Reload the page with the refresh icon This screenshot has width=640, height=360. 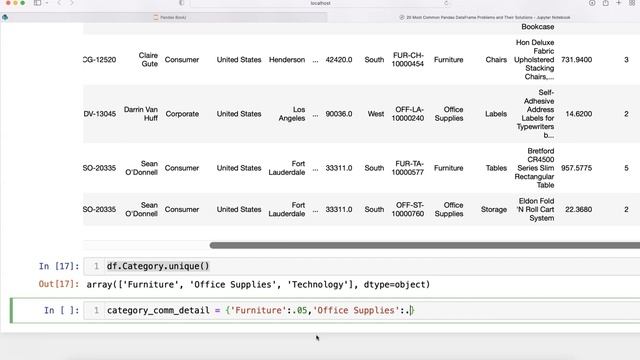pyautogui.click(x=446, y=3)
